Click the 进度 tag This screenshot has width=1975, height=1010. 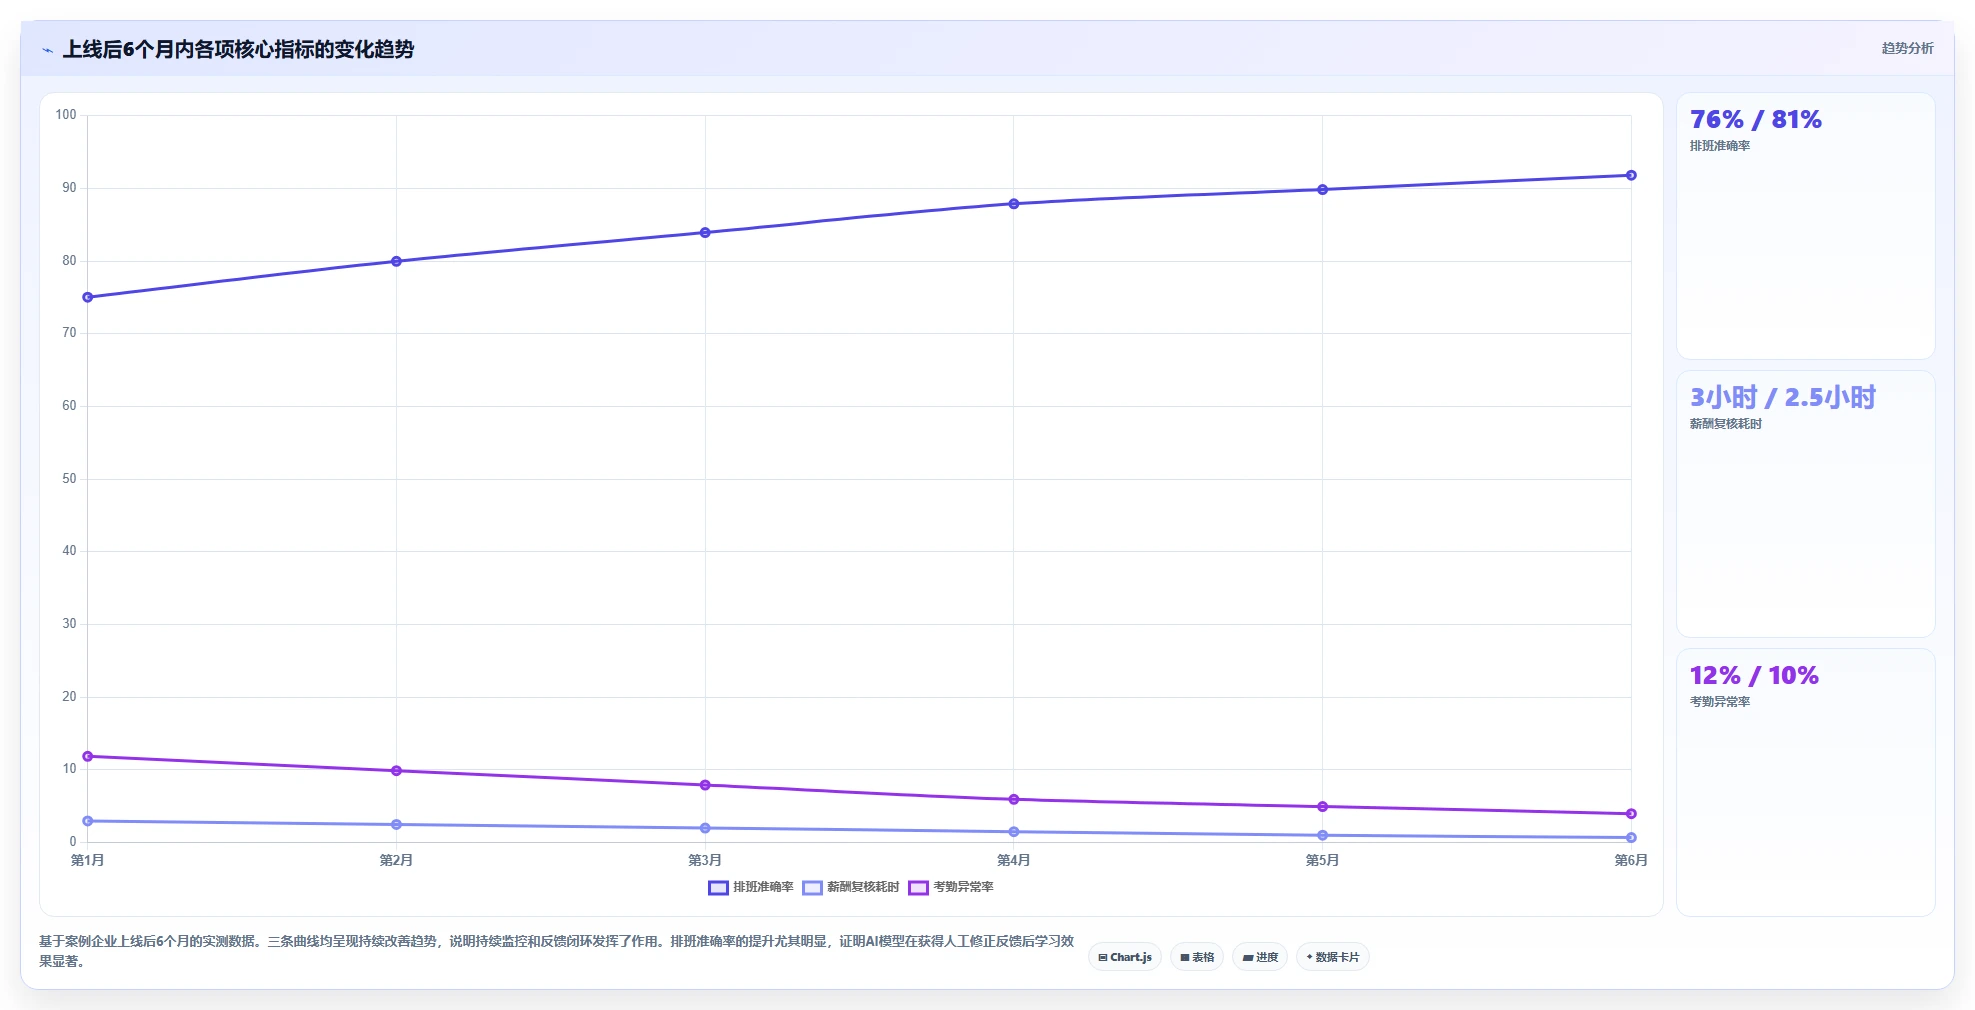[x=1260, y=957]
